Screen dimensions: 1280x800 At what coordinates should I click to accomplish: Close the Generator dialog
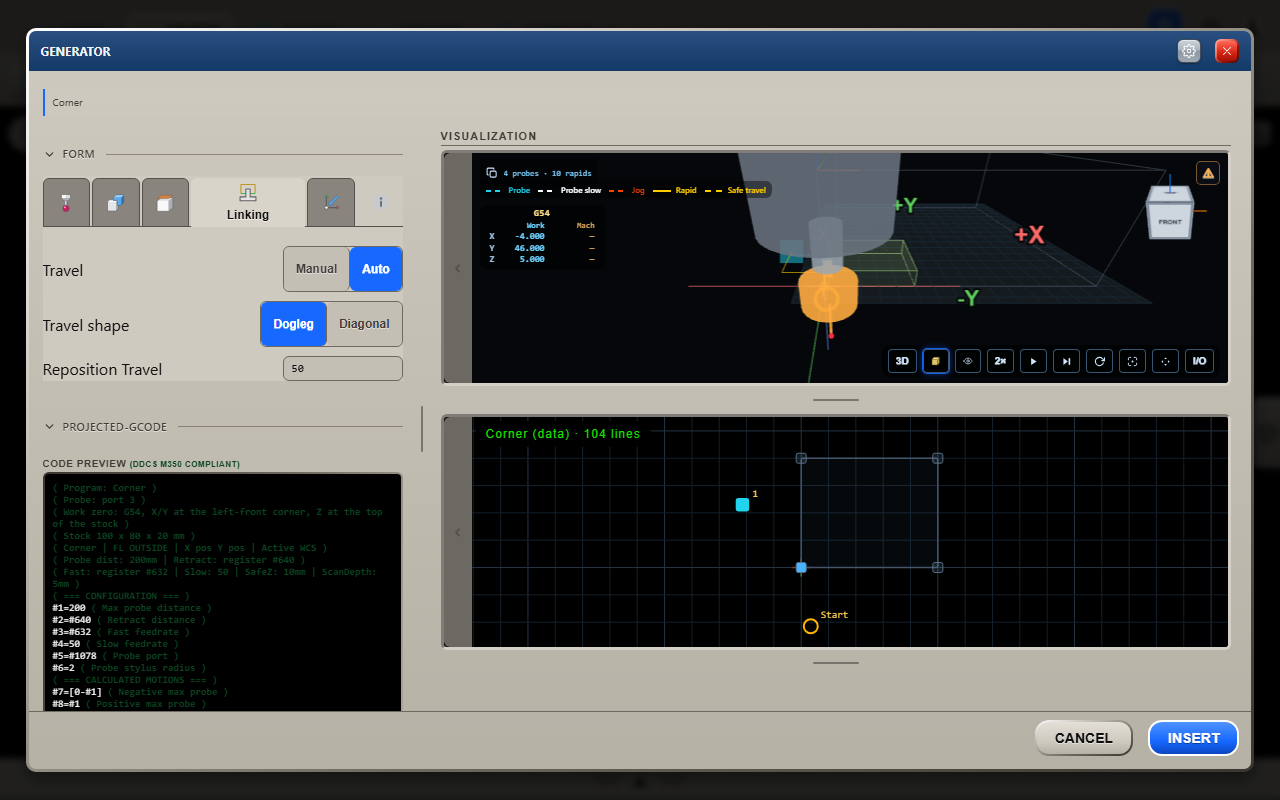click(1227, 51)
